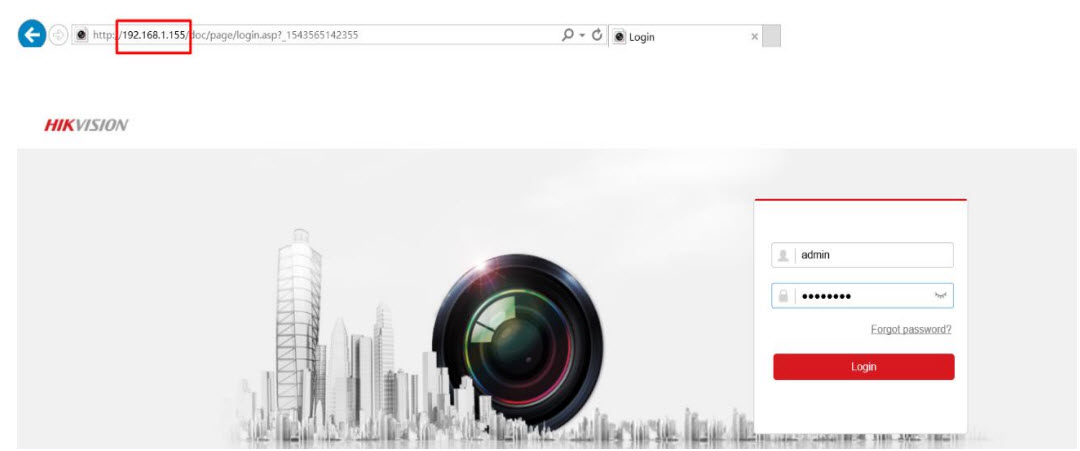Close the Login browser tab

754,37
